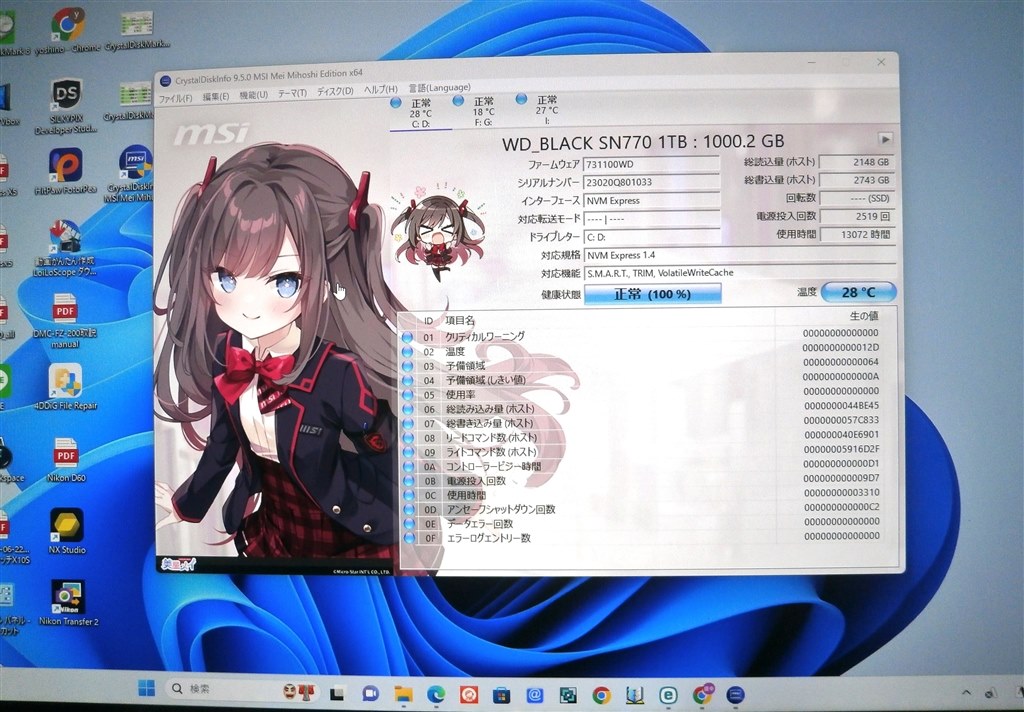Go to next disk with arrow button
This screenshot has height=712, width=1024.
pos(885,139)
